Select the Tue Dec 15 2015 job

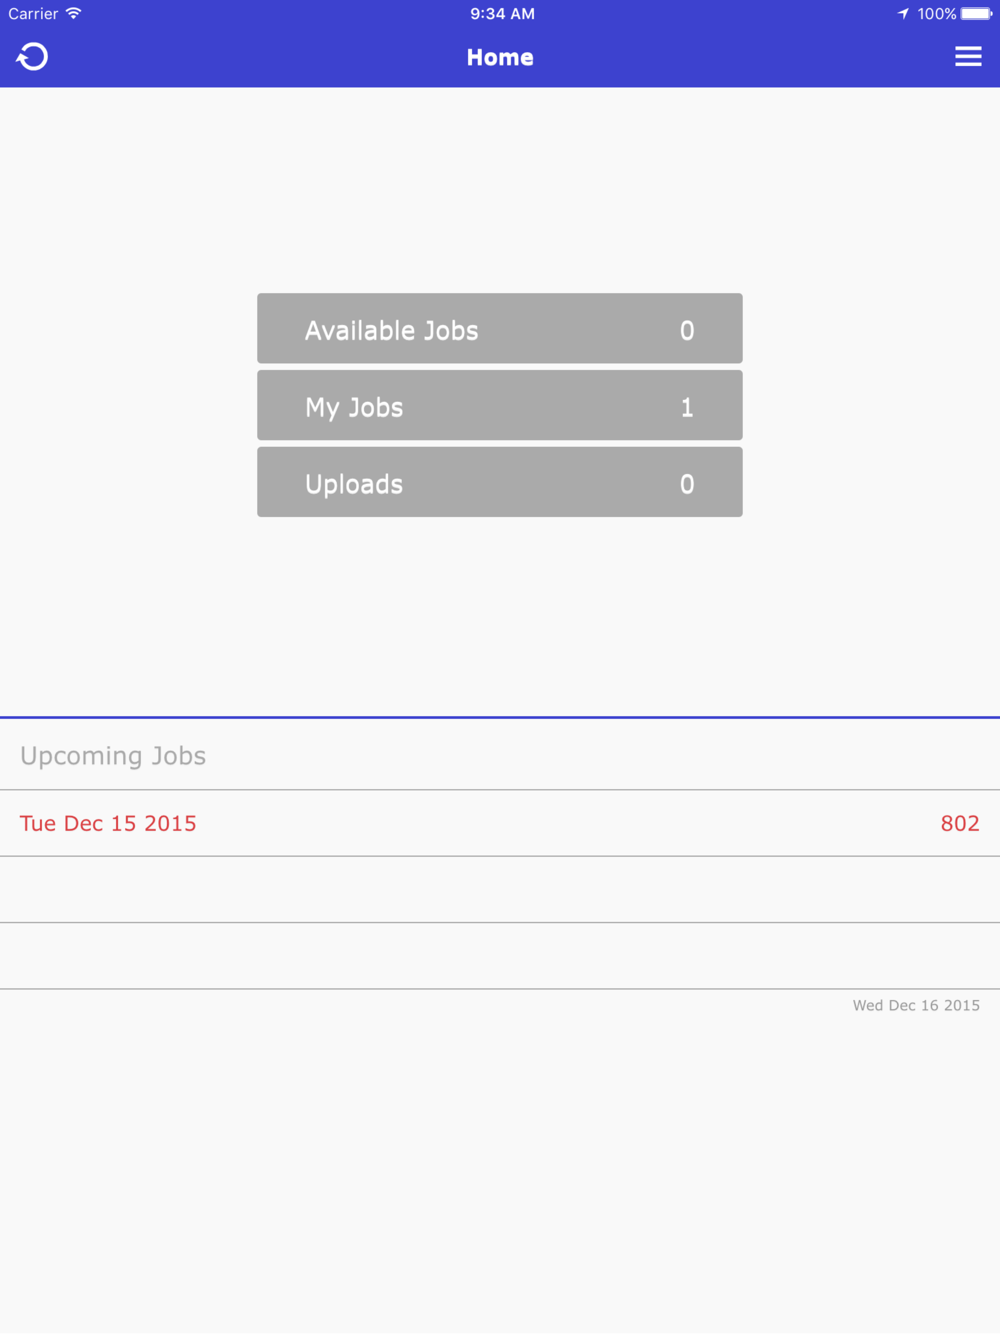pos(108,823)
